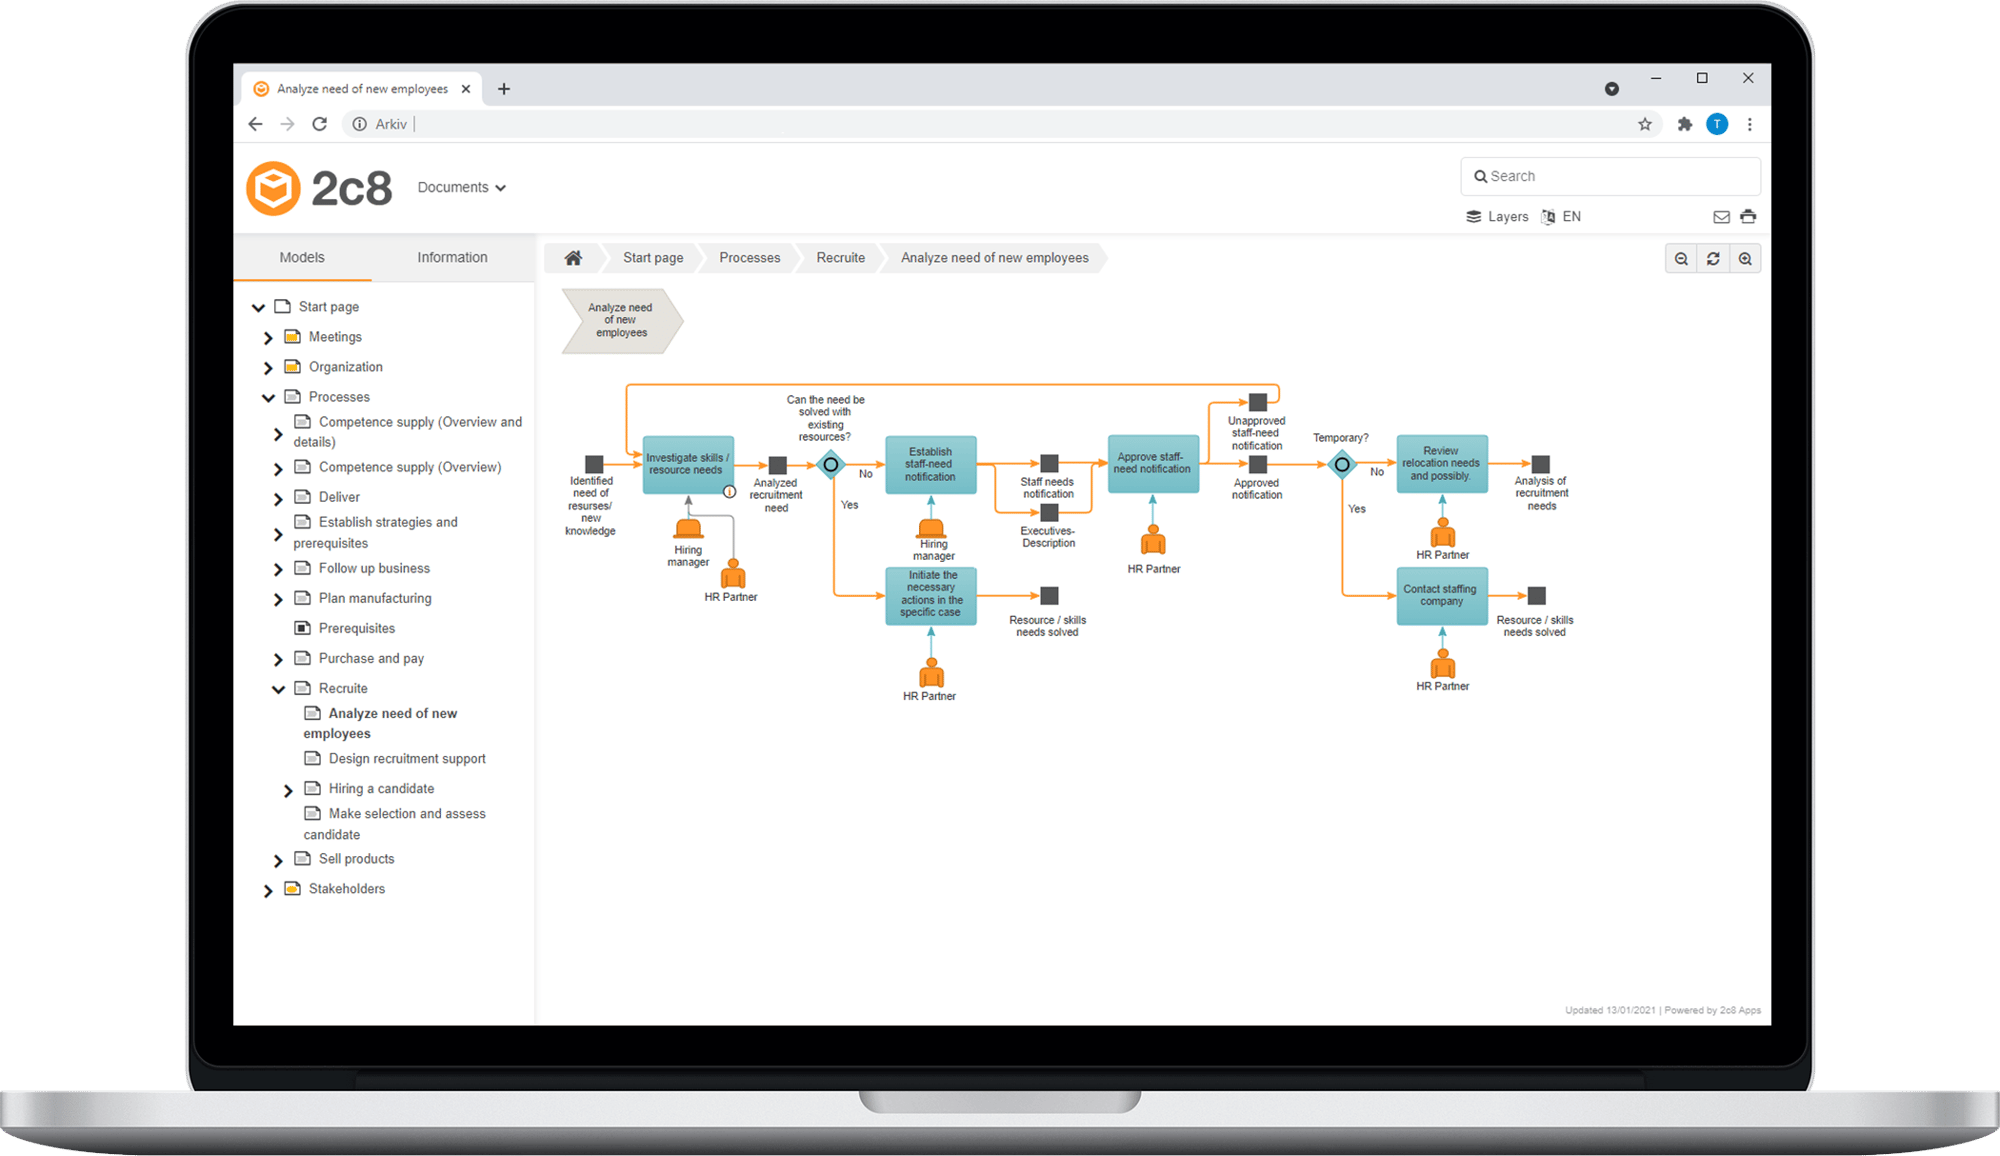Click the Search input field
The height and width of the screenshot is (1156, 2000).
point(1610,177)
